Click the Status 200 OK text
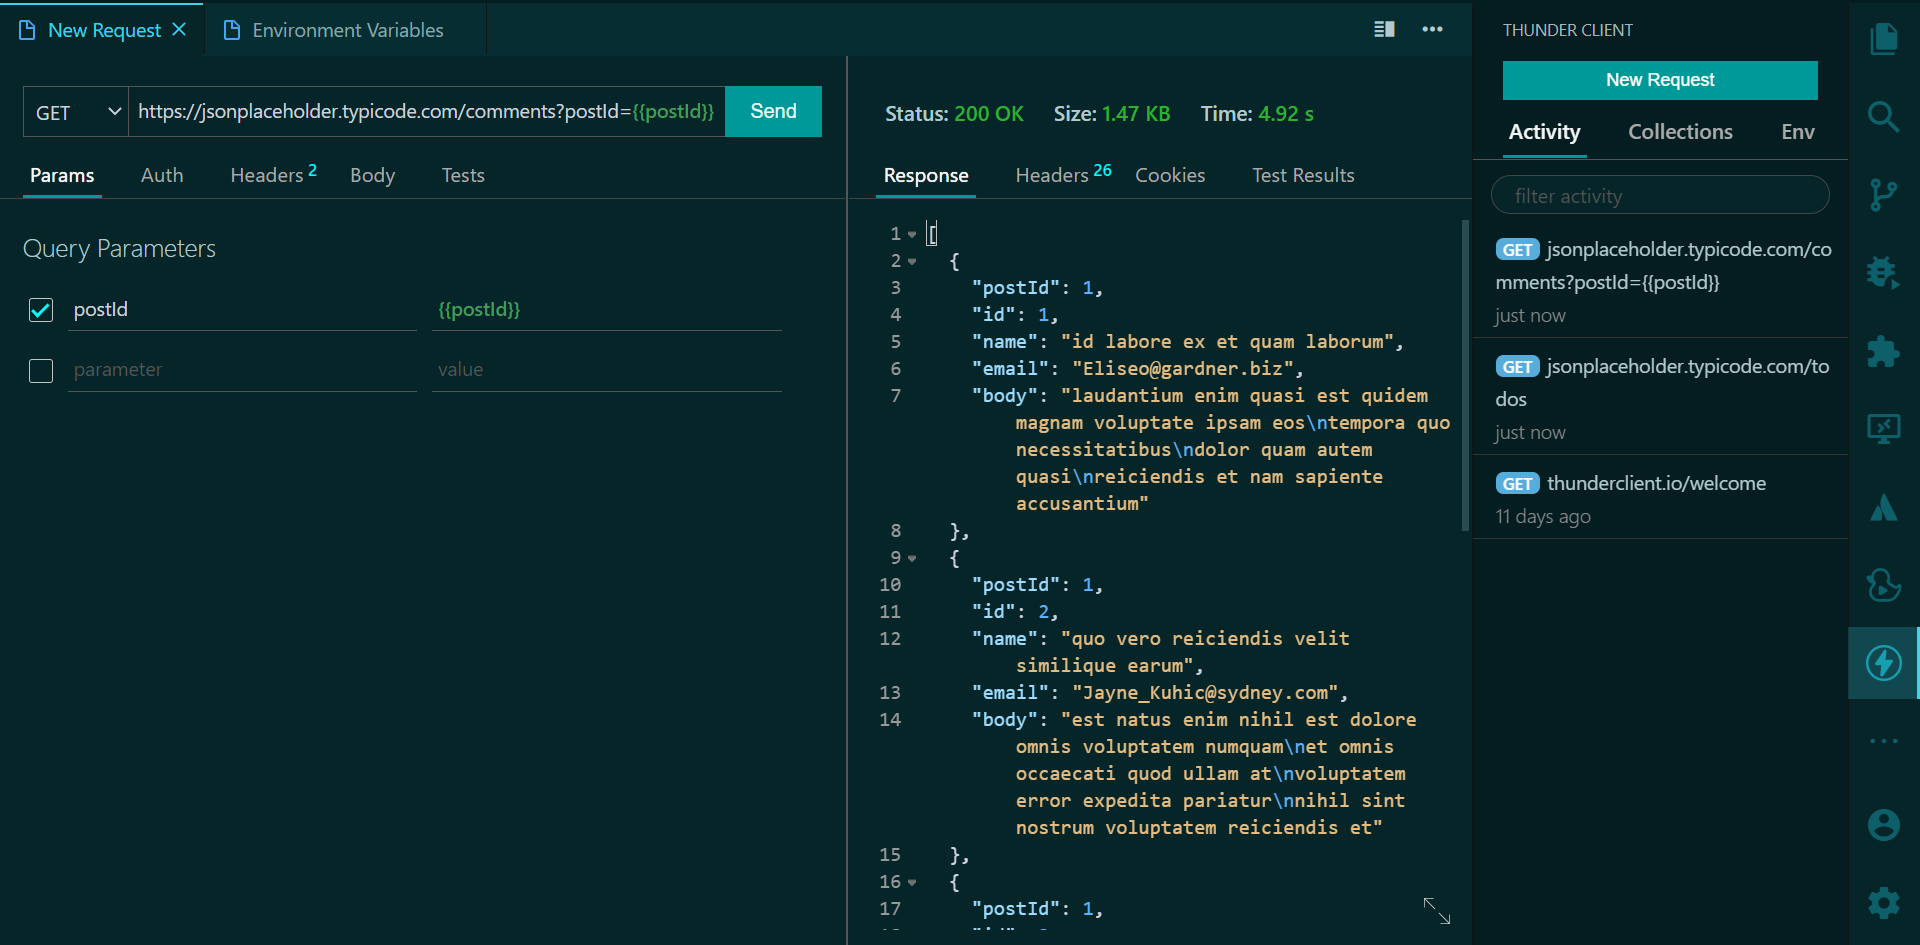The width and height of the screenshot is (1920, 945). tap(954, 114)
